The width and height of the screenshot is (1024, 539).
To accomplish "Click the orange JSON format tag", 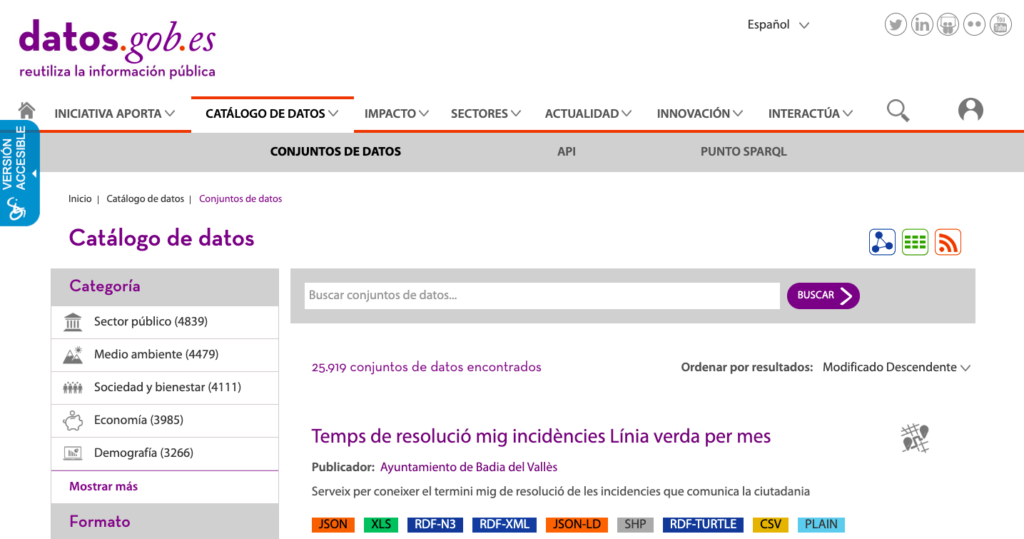I will tap(333, 524).
